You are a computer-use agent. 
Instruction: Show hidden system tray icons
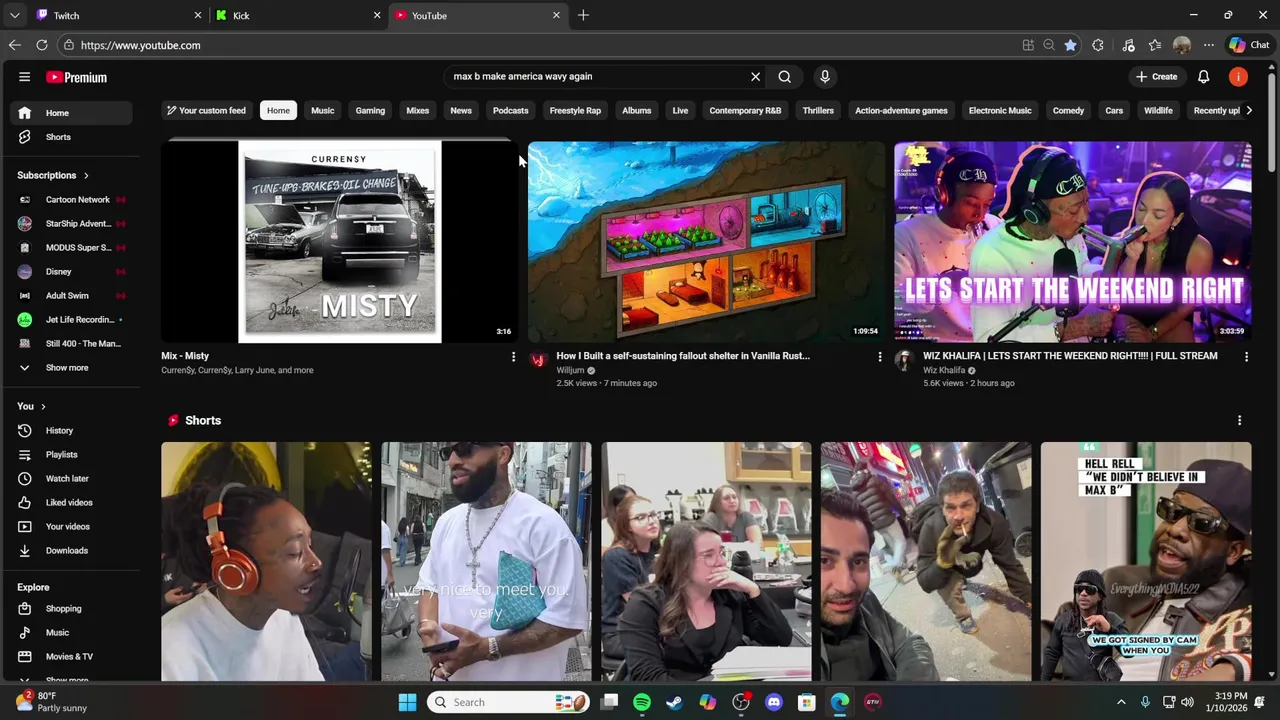tap(1121, 702)
